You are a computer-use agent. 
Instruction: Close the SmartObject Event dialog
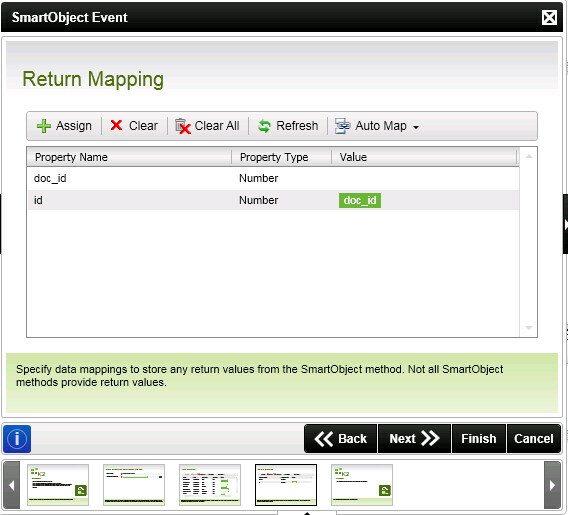549,17
